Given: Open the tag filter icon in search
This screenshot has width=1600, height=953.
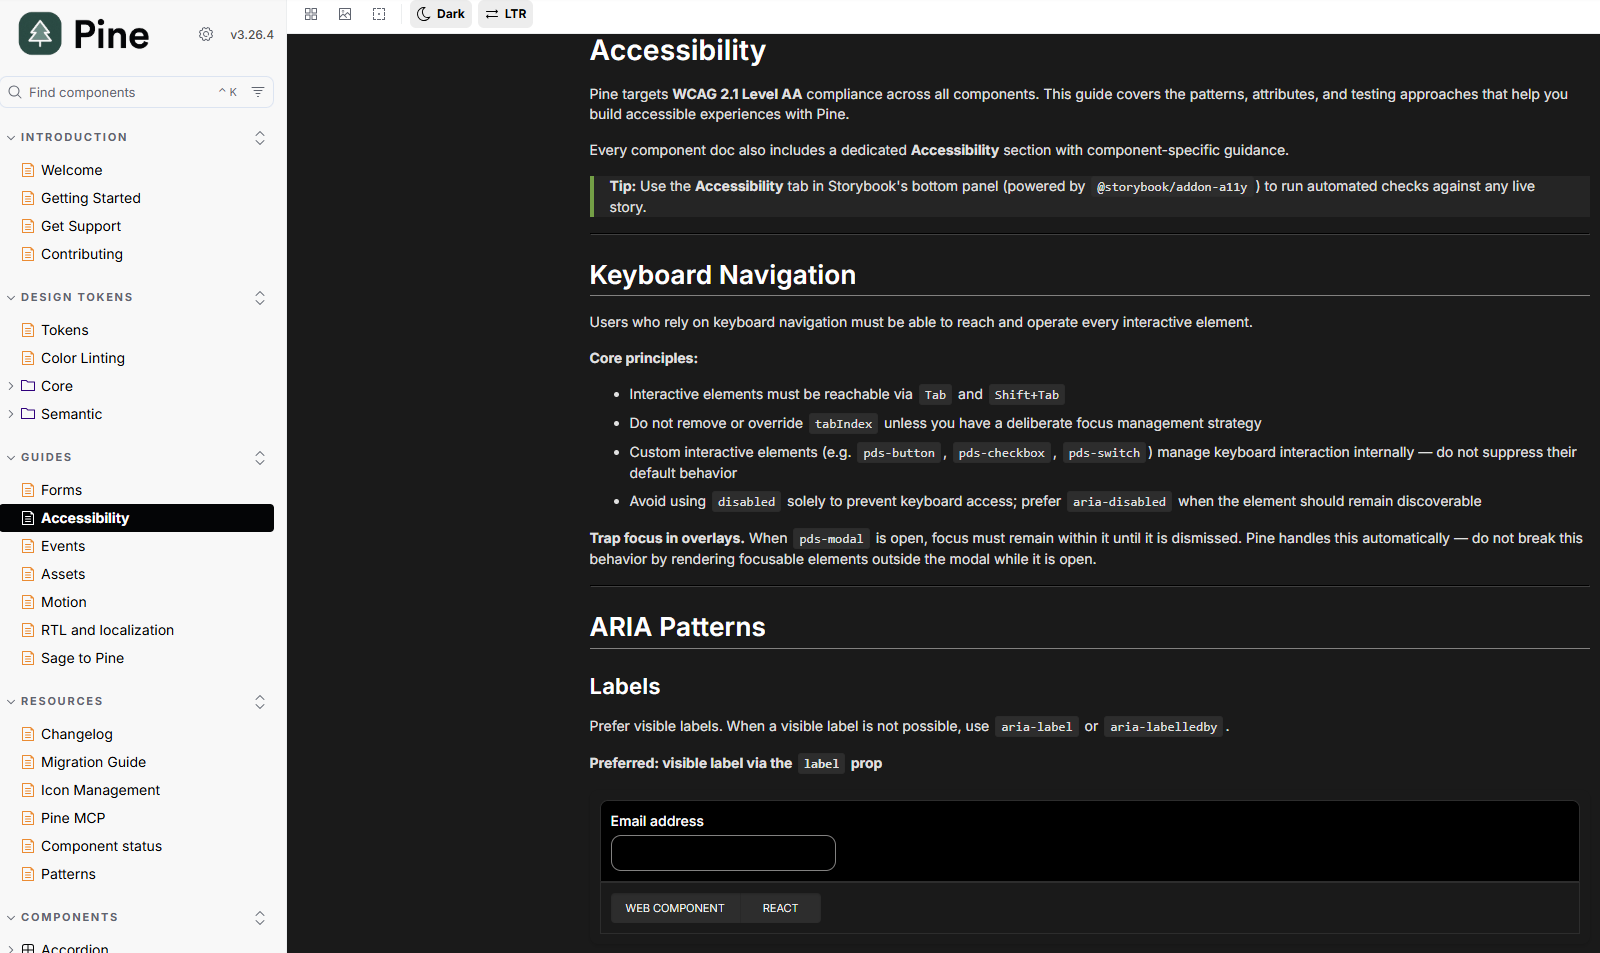Looking at the screenshot, I should 258,92.
